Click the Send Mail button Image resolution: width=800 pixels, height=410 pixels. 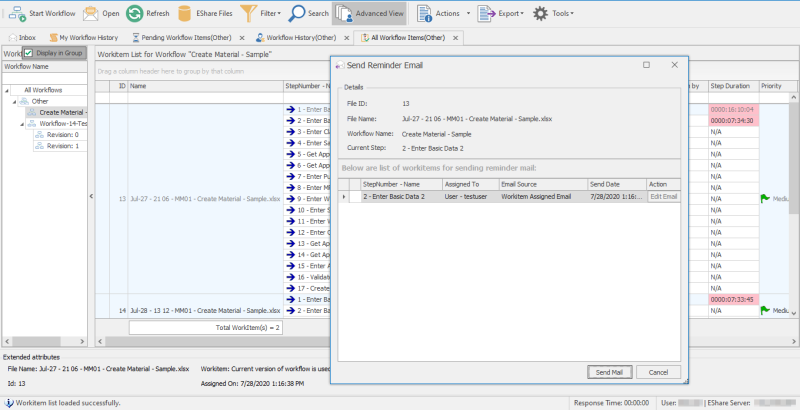pos(609,371)
